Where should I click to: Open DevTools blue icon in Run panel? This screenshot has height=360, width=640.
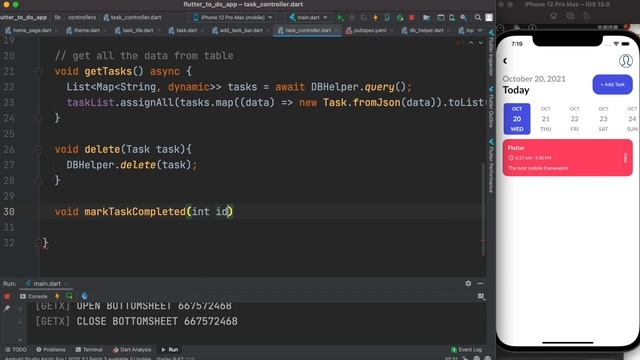pyautogui.click(x=84, y=296)
